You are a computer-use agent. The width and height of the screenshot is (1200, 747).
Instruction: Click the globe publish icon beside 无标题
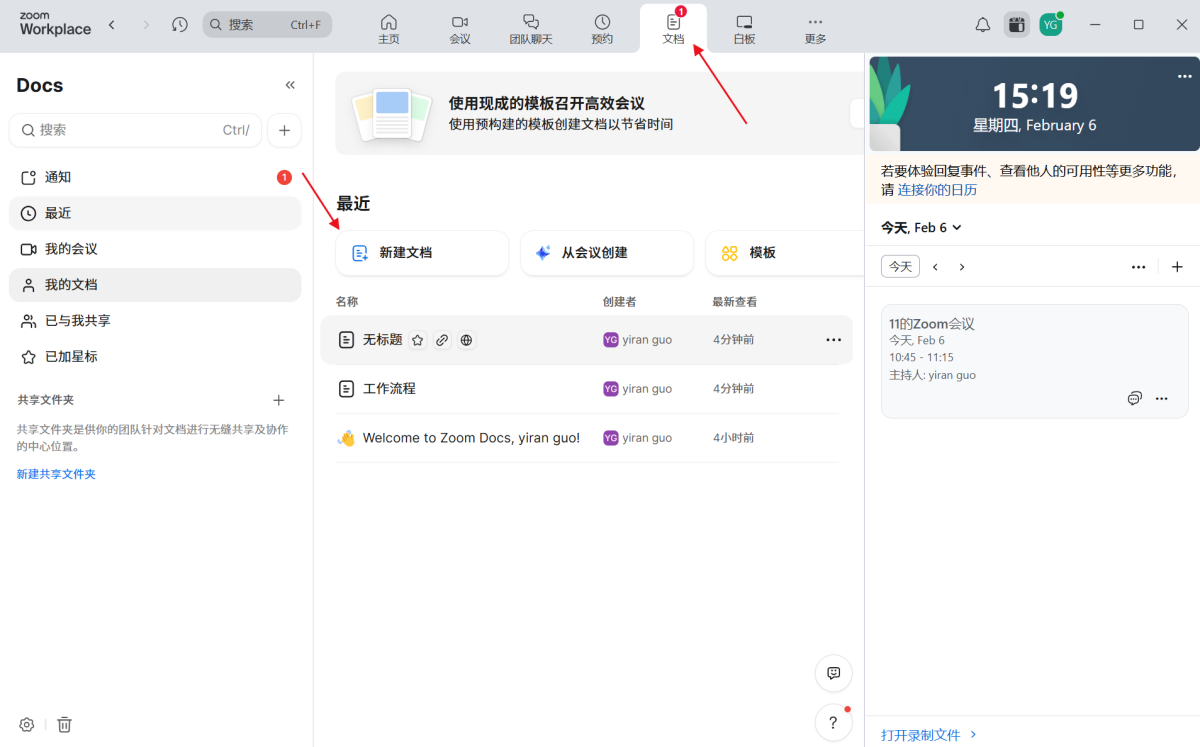click(466, 340)
